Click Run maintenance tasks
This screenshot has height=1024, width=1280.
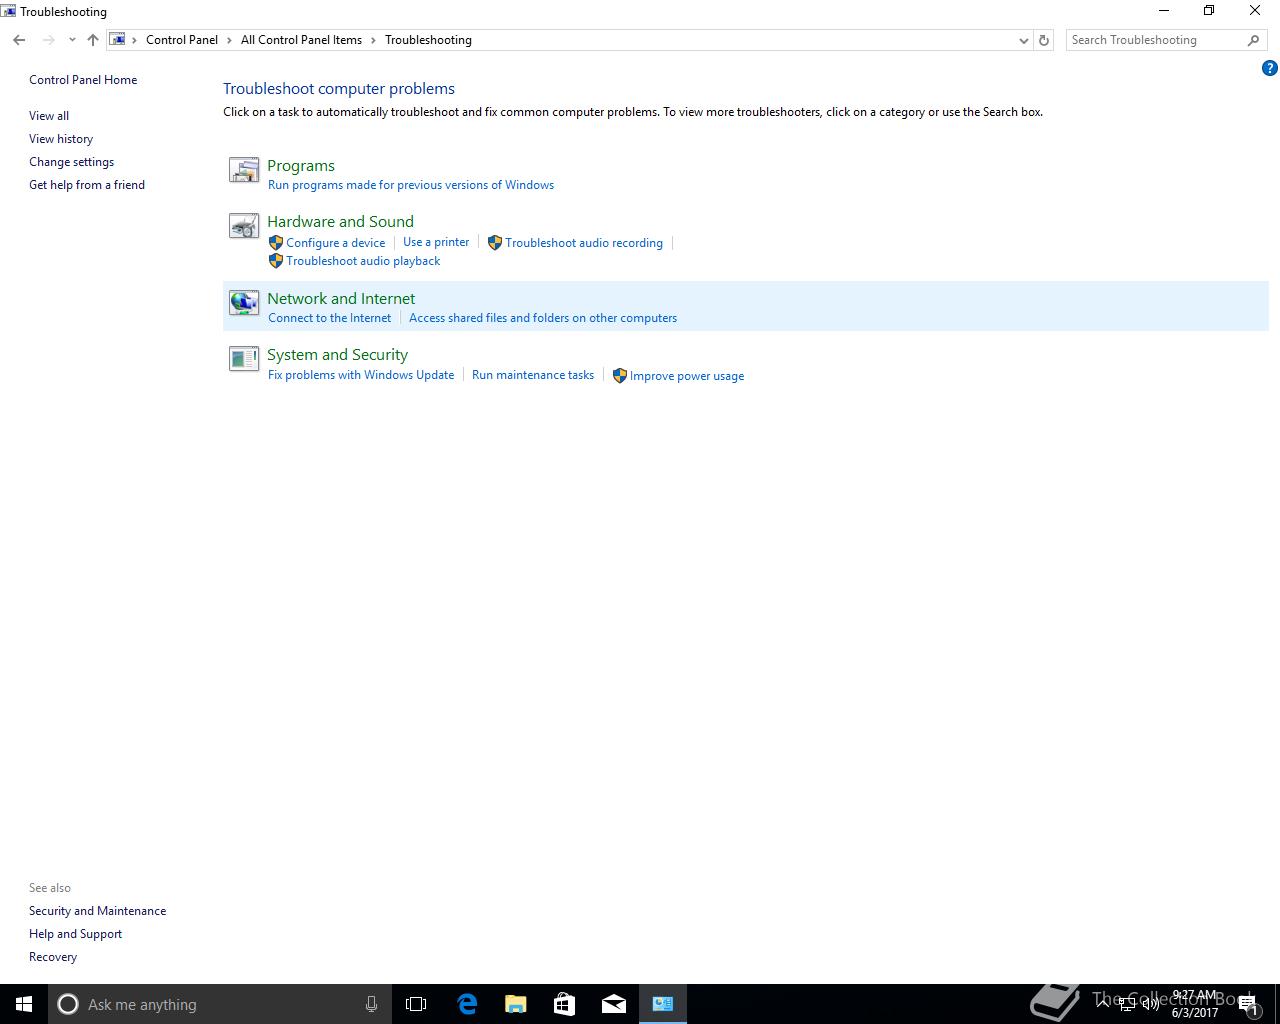coord(533,375)
